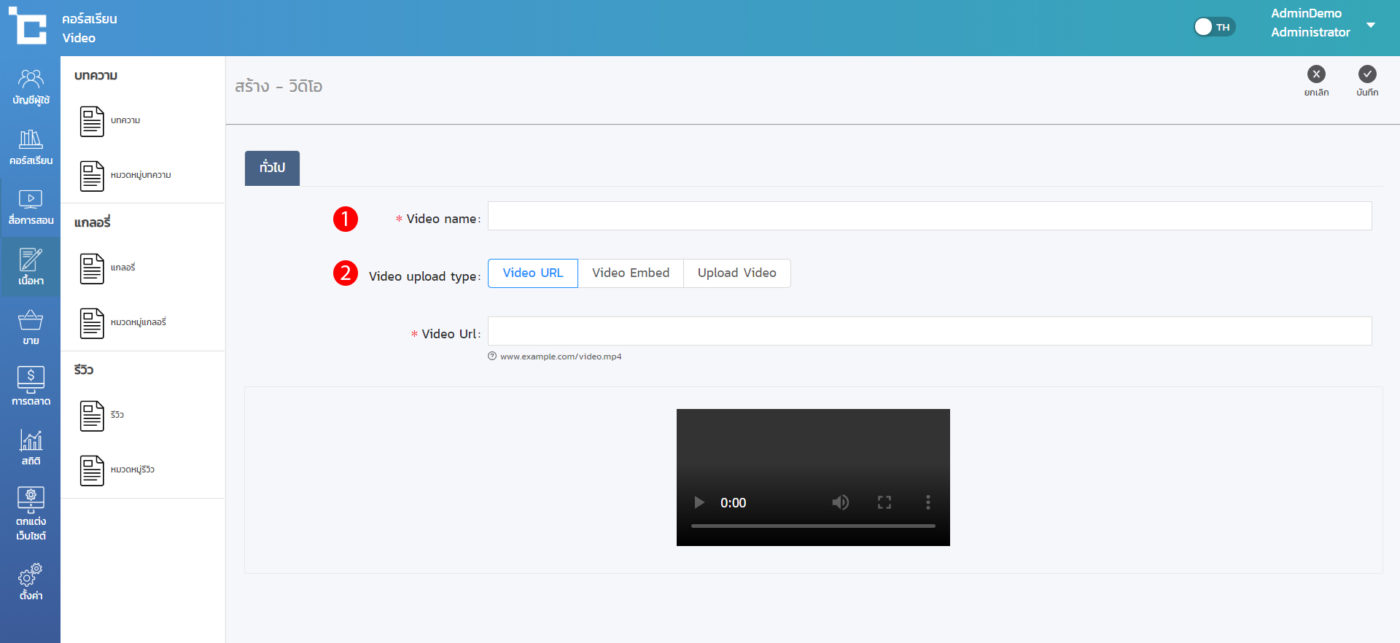1400x643 pixels.
Task: Select the Video Embed upload type
Action: point(630,273)
